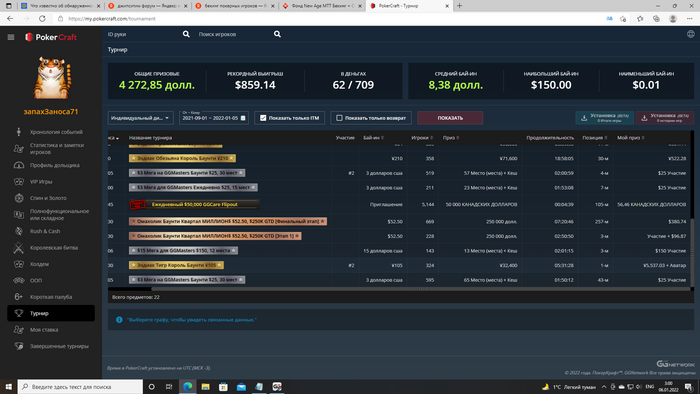This screenshot has height=394, width=700.
Task: Toggle Показать только ITM checkbox
Action: [x=263, y=118]
